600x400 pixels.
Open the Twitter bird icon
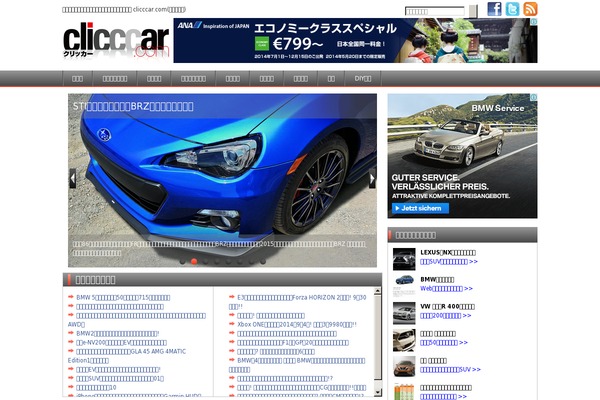pos(512,9)
